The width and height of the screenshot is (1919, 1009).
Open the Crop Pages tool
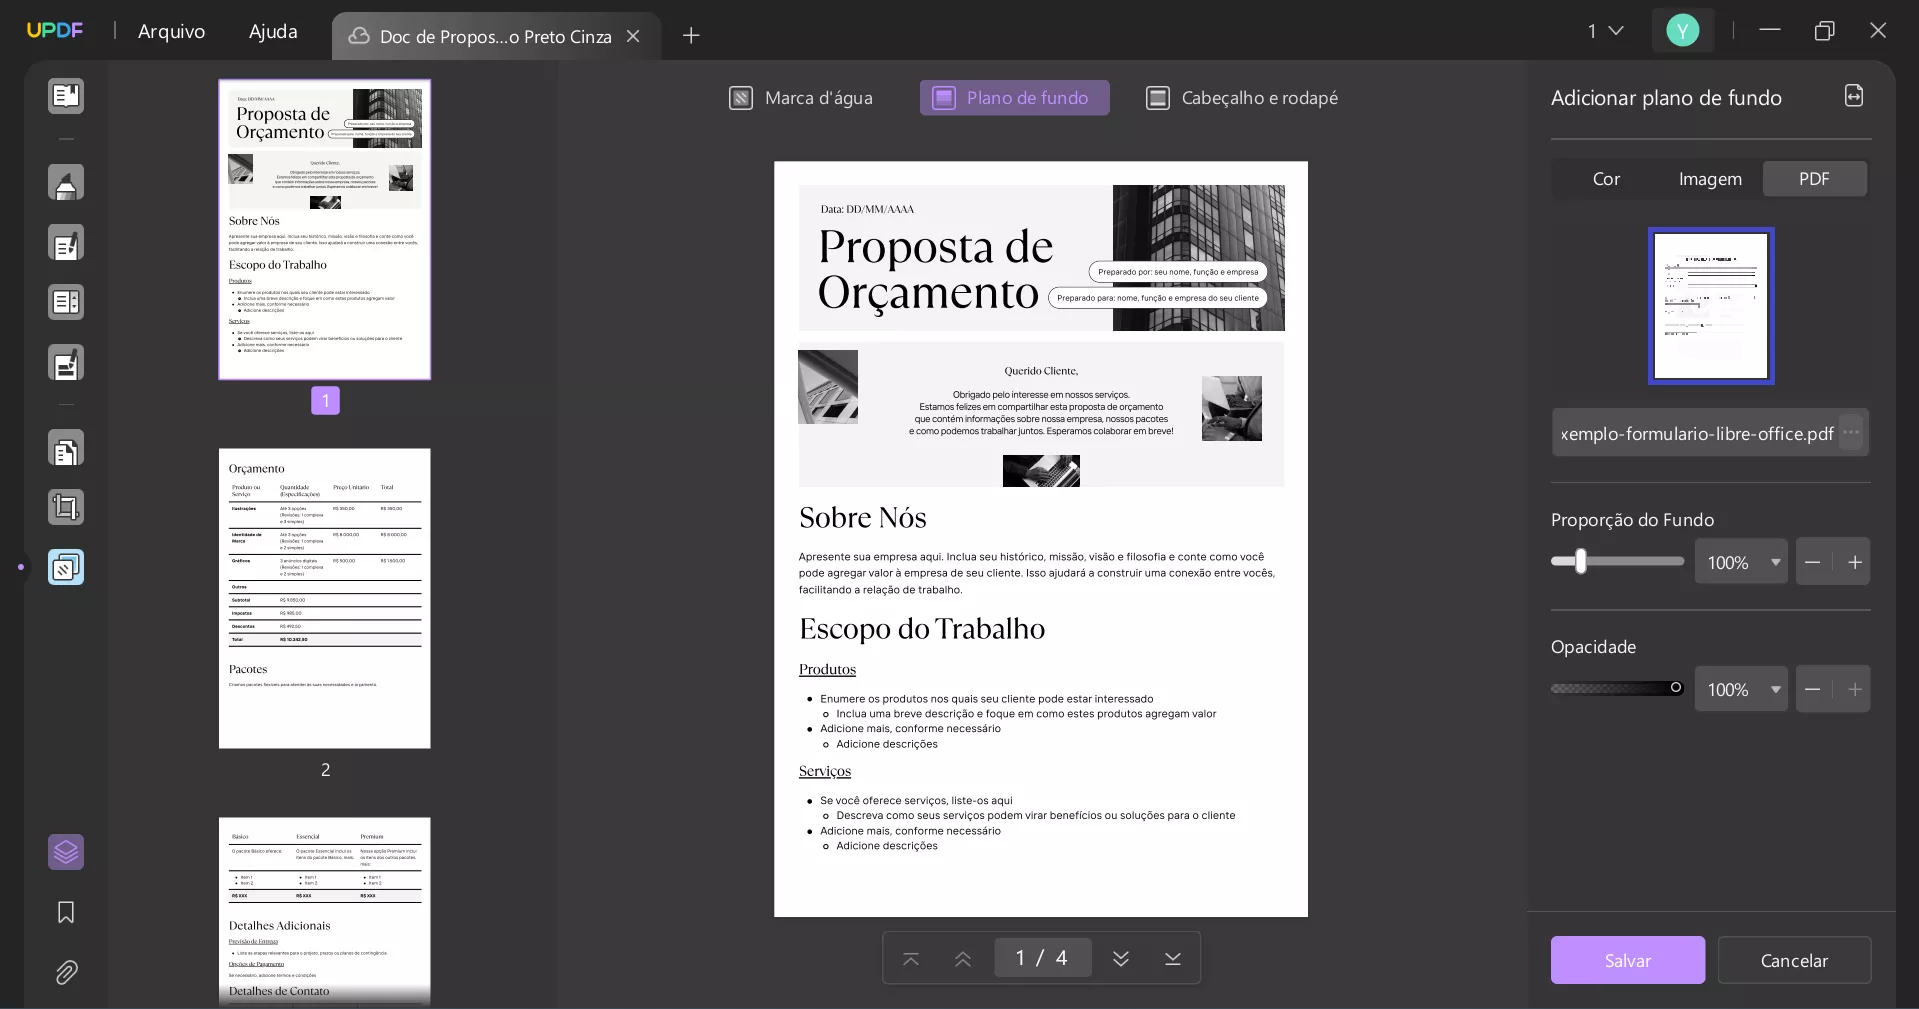(x=66, y=507)
